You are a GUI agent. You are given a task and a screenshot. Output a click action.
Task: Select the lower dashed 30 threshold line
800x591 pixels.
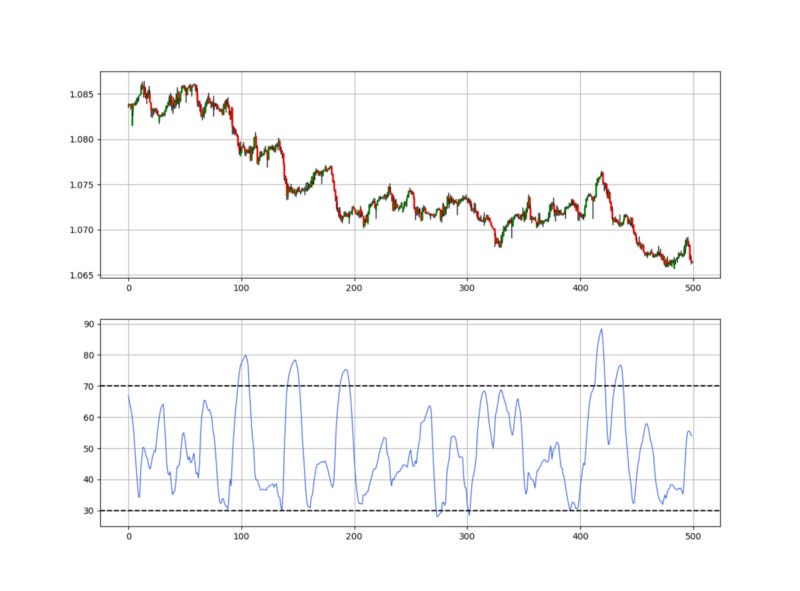click(x=400, y=509)
